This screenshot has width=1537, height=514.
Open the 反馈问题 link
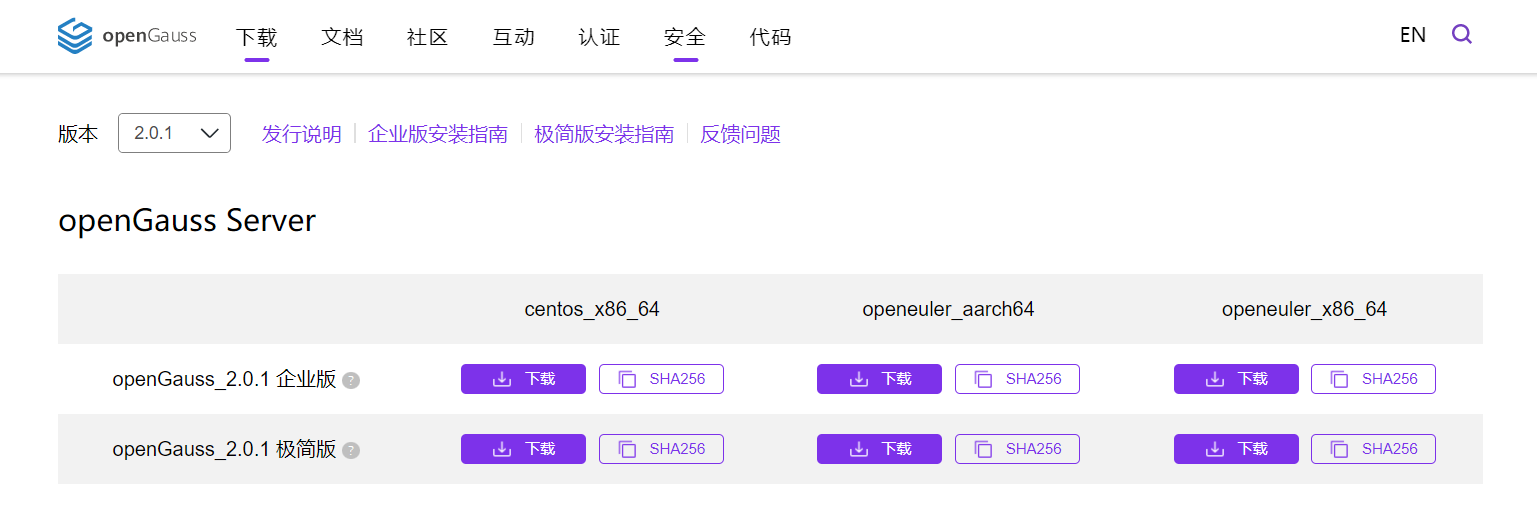click(x=740, y=134)
